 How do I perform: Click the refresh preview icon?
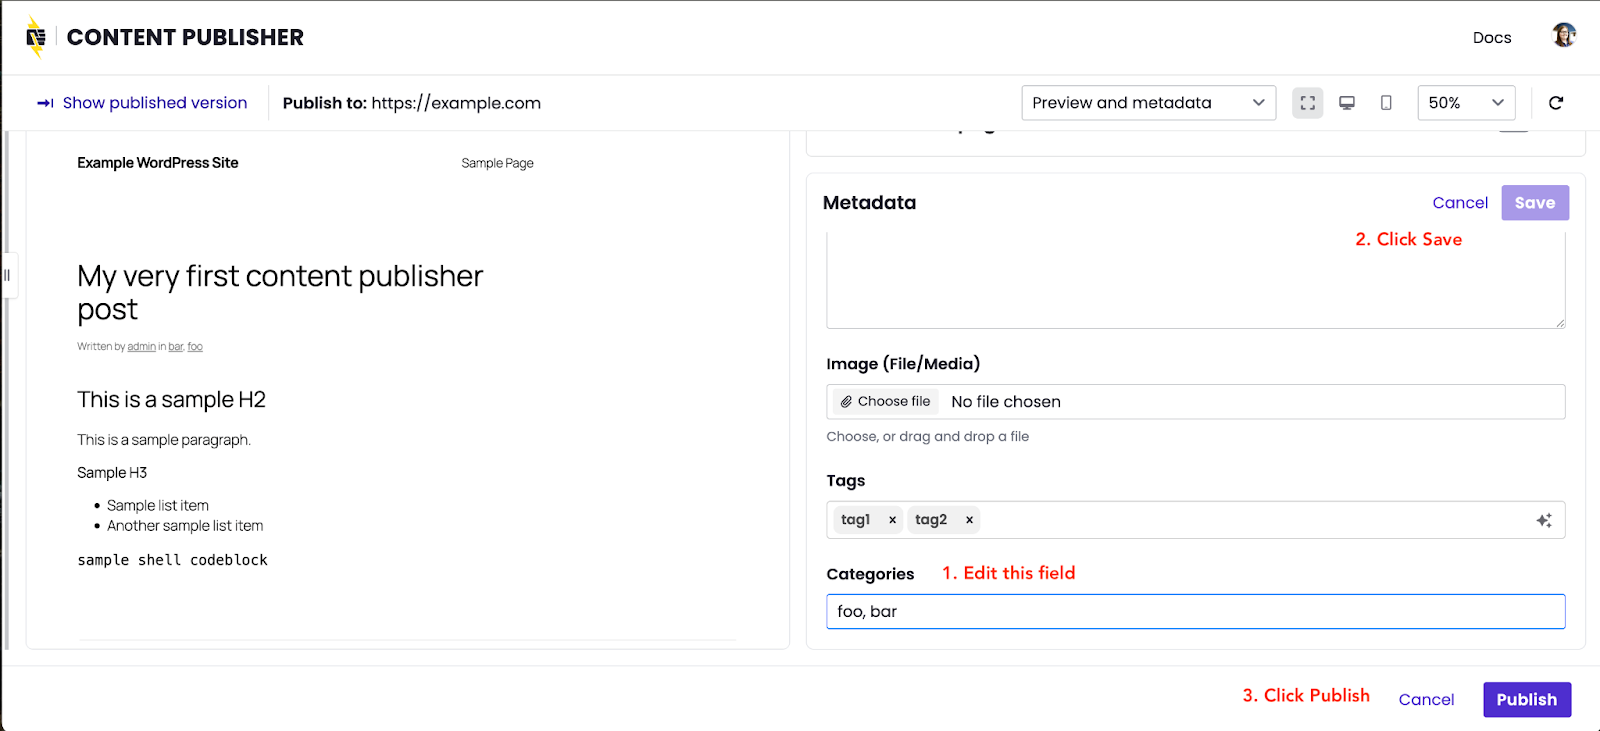coord(1556,103)
